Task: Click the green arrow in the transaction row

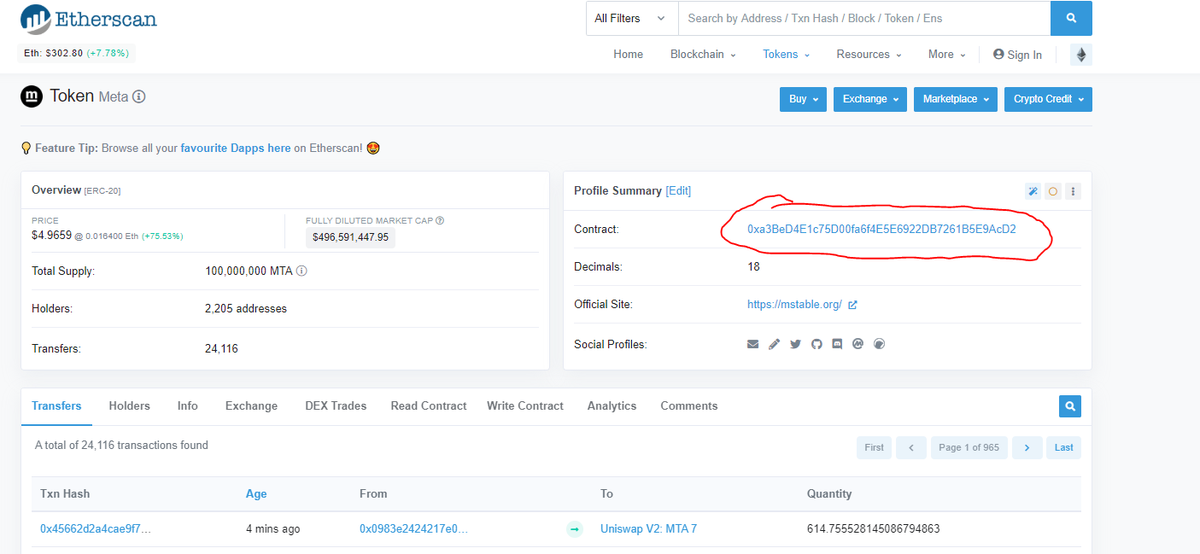Action: pos(574,529)
